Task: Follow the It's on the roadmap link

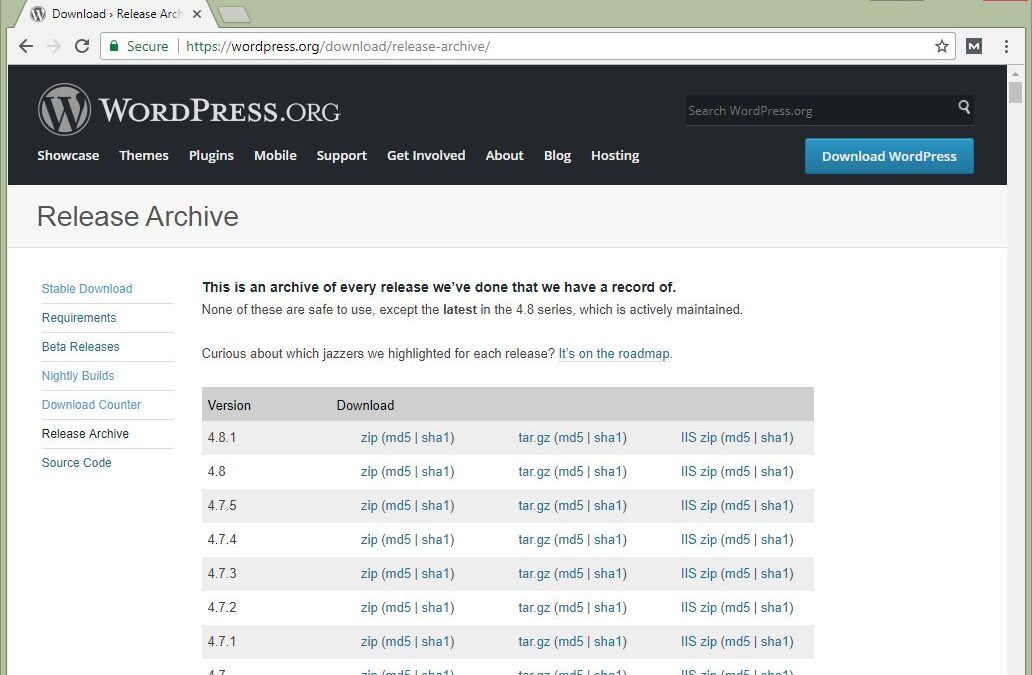Action: click(614, 353)
